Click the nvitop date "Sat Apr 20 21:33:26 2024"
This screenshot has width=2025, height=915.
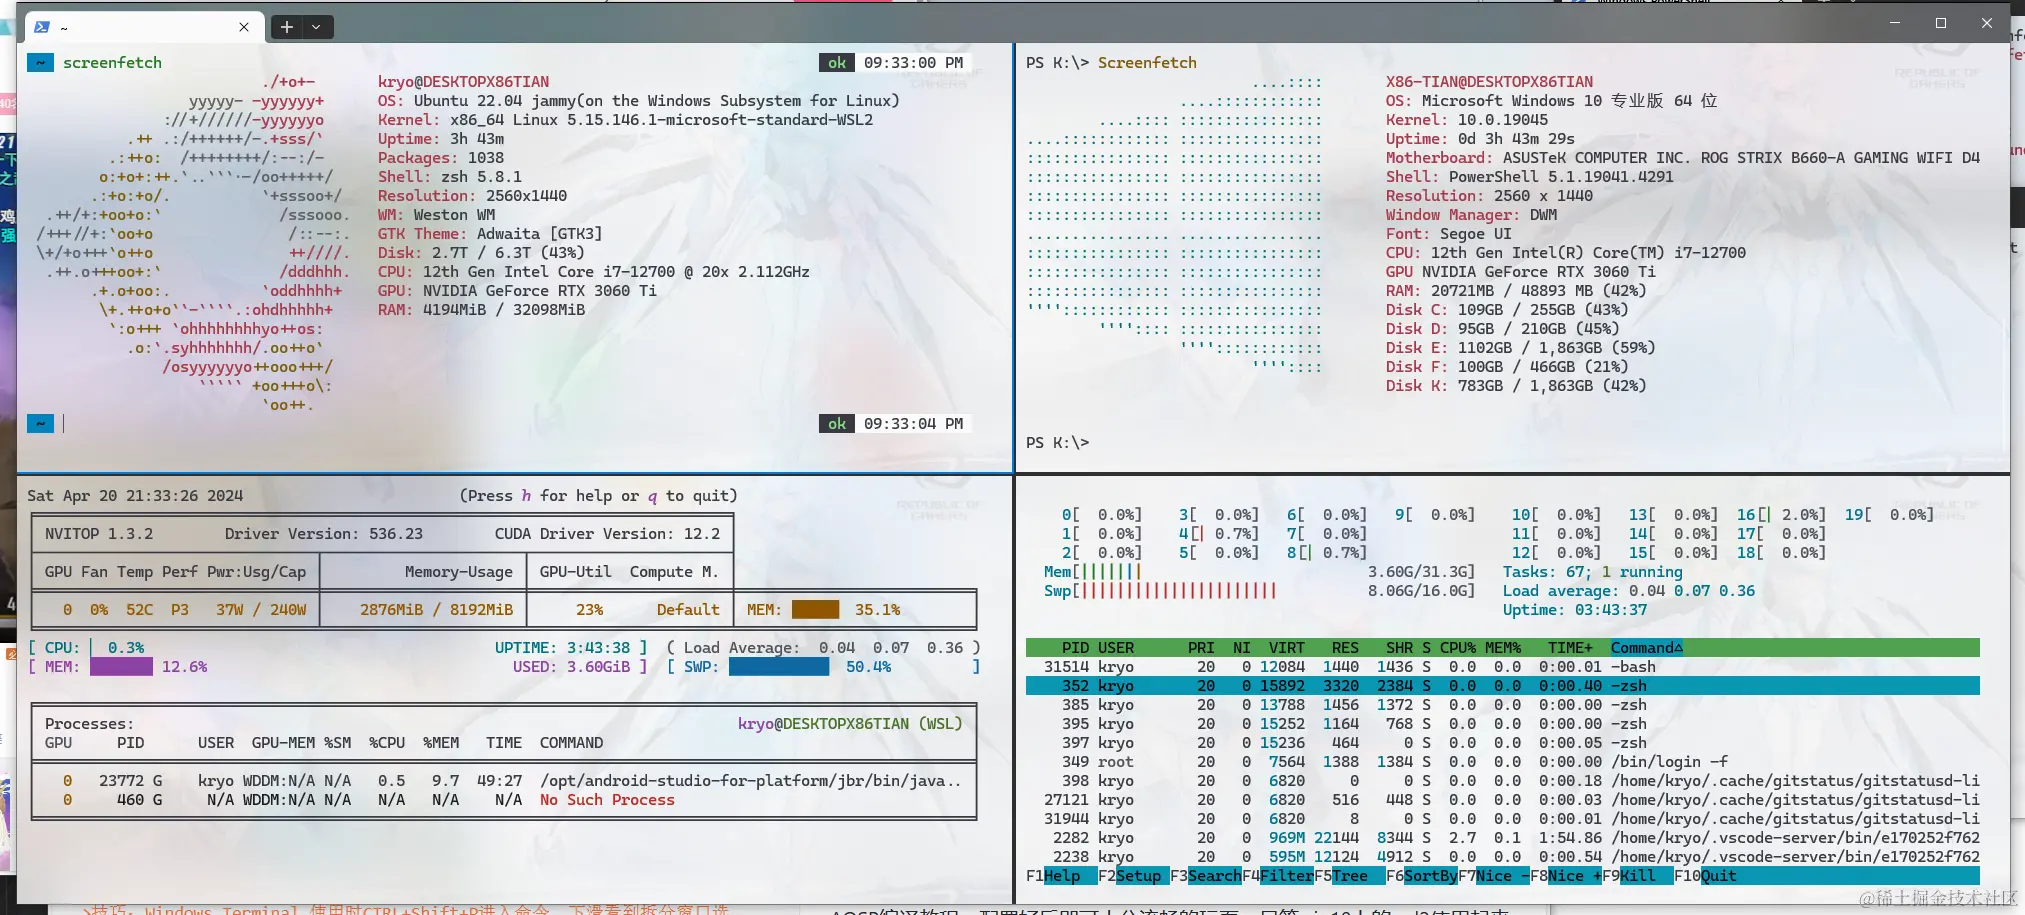point(135,496)
